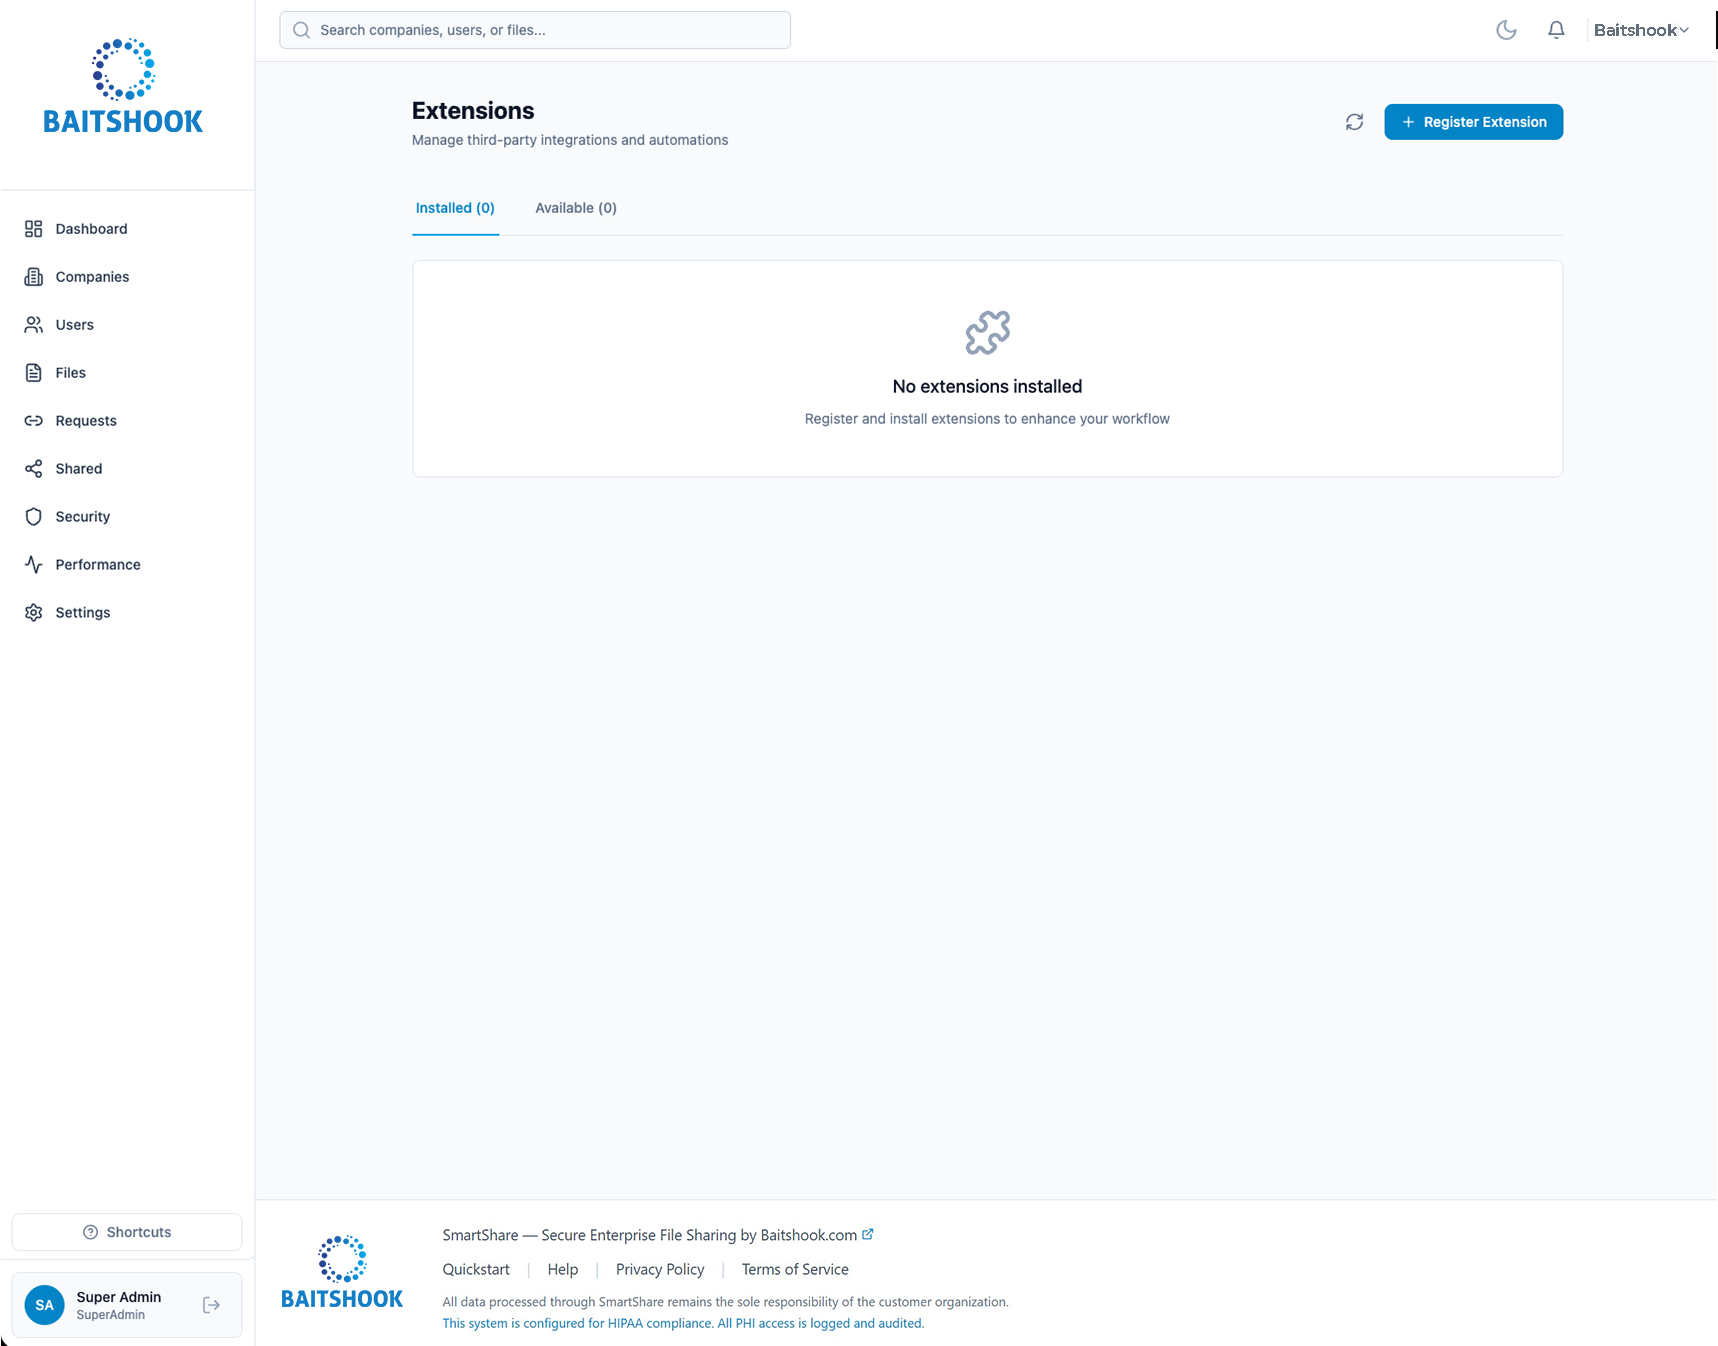
Task: Open the Users section
Action: (74, 325)
